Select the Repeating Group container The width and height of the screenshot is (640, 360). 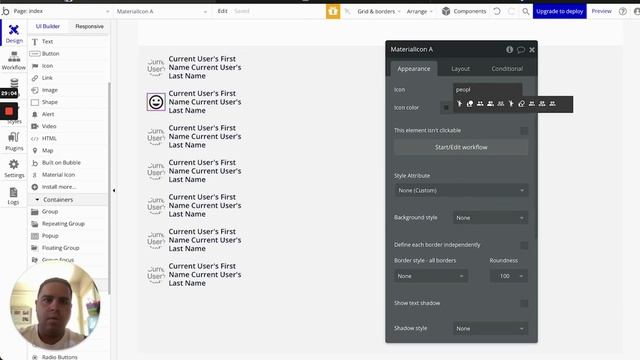coord(63,224)
